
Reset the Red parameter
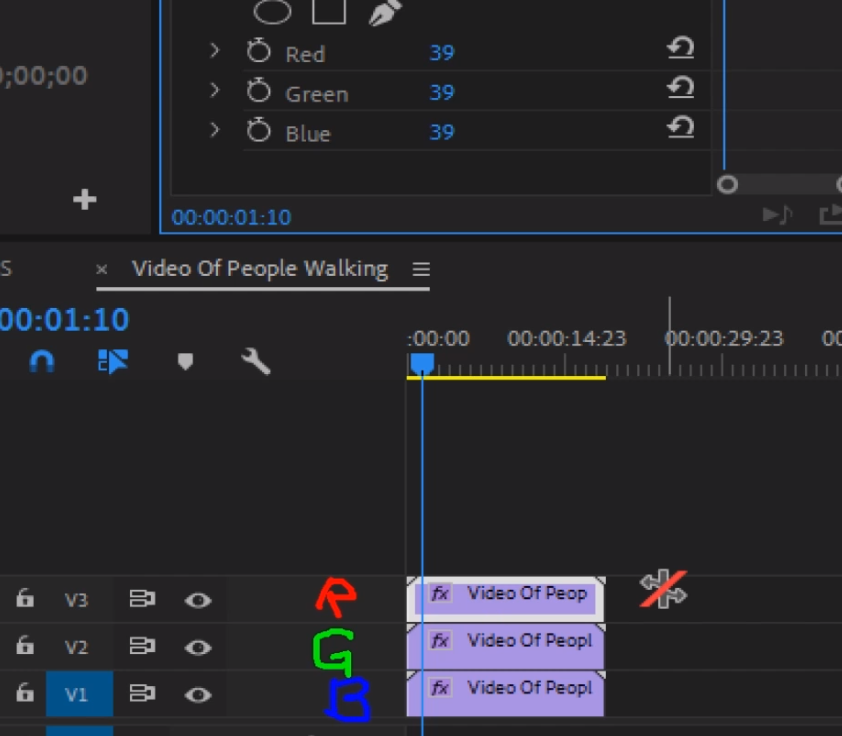pos(680,48)
